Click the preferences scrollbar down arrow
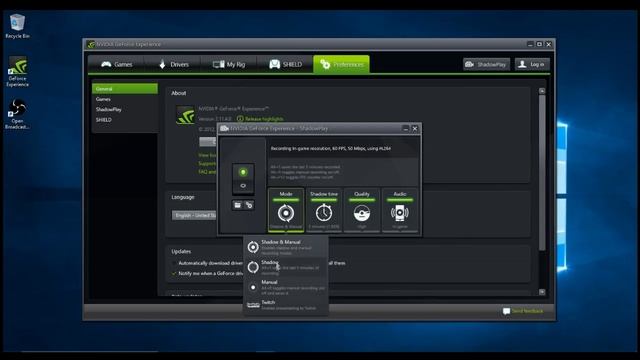Screen dimensions: 640x360 click(542, 292)
